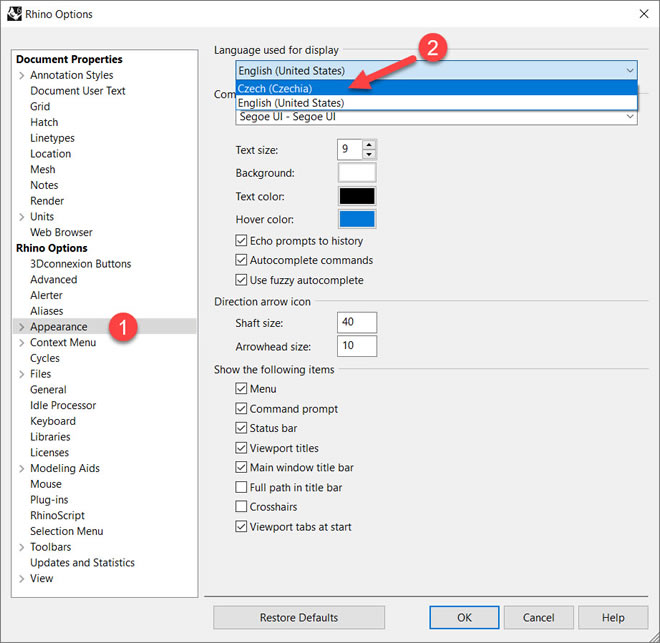Select 3Dconnexion Buttons in the tree
Image resolution: width=660 pixels, height=643 pixels.
(x=80, y=264)
